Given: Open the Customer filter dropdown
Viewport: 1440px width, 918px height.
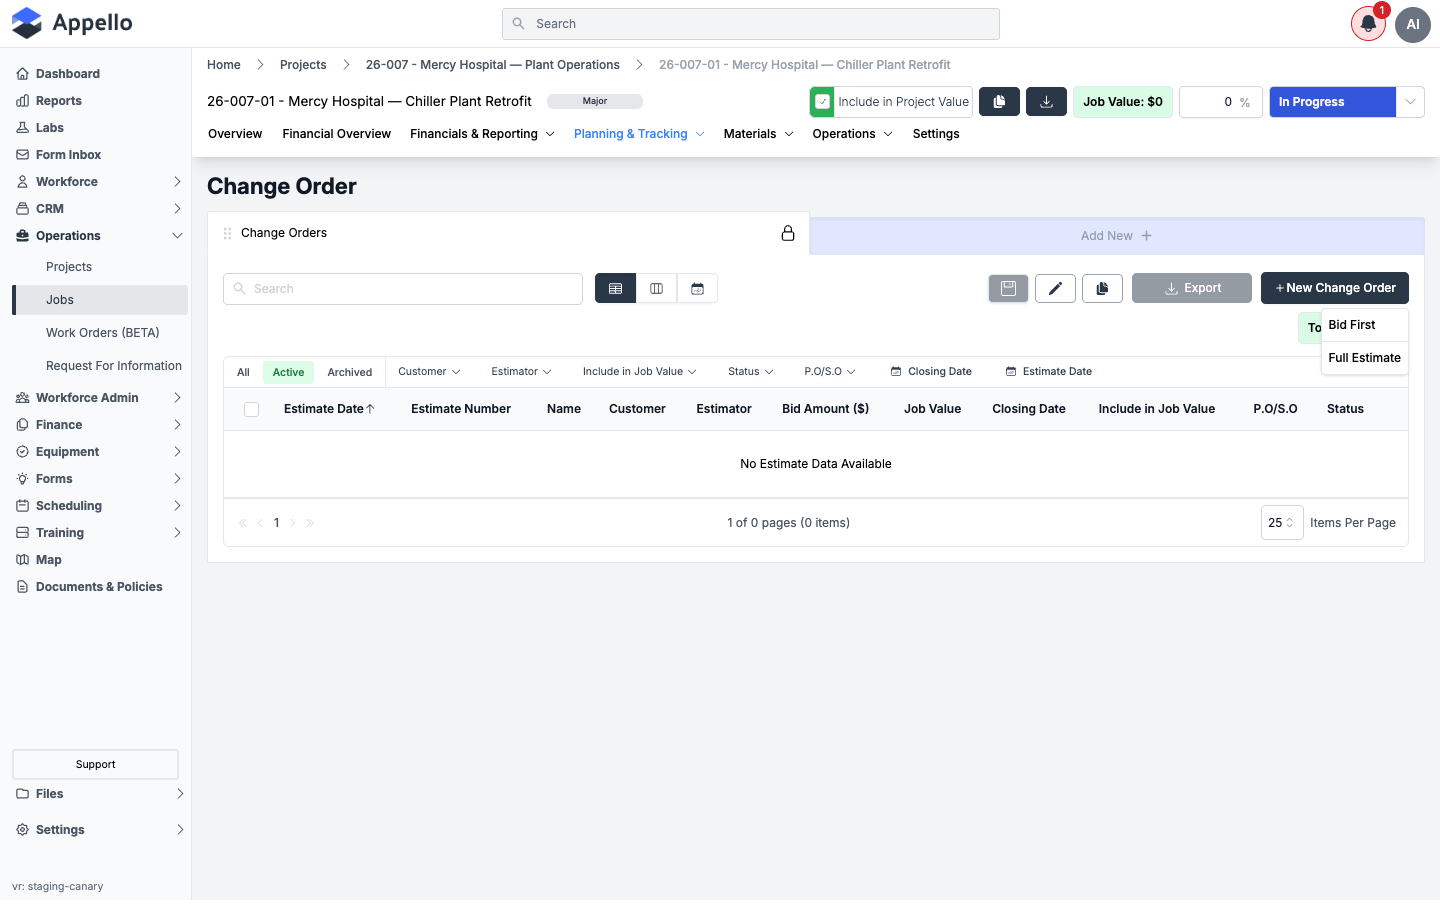Looking at the screenshot, I should [x=429, y=372].
